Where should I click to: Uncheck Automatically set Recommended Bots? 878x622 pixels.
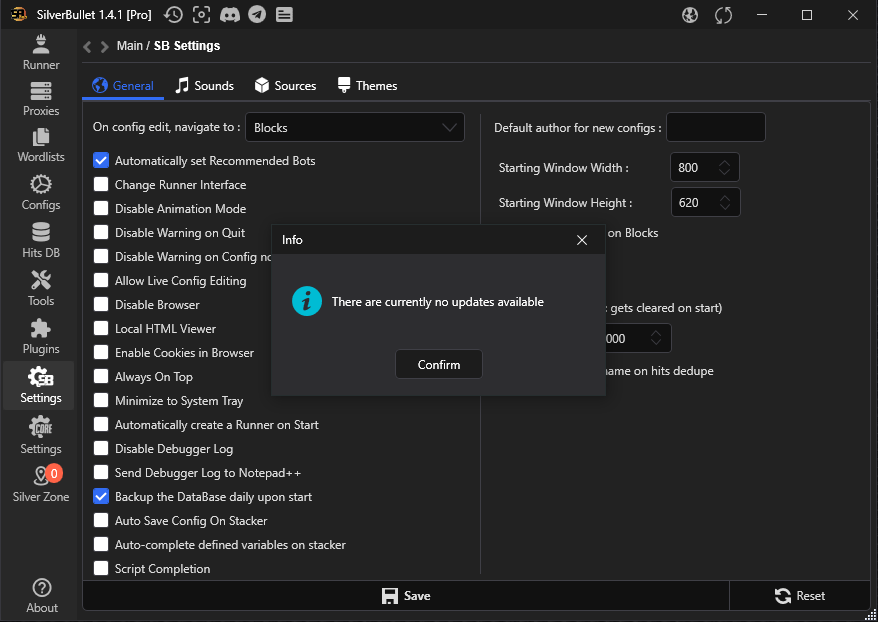101,161
